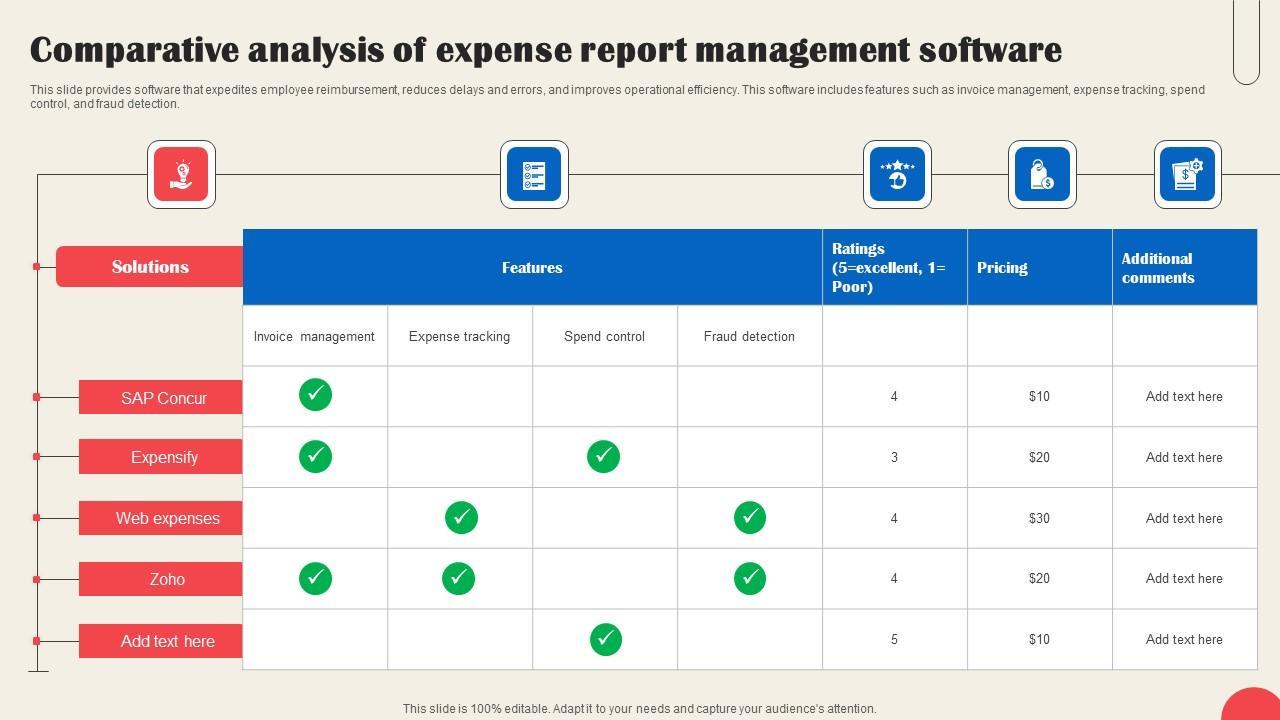1280x720 pixels.
Task: Click the SAP Concur row label
Action: click(x=163, y=398)
